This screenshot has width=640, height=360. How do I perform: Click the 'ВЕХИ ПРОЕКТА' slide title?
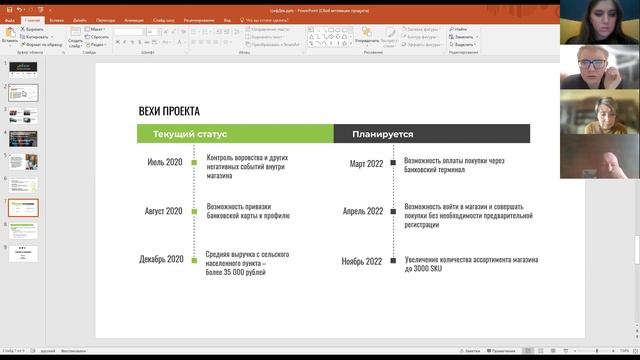coord(169,111)
